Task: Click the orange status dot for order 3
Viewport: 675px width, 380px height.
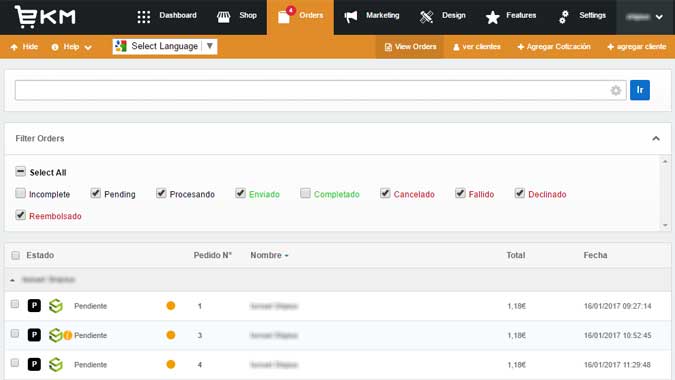Action: [x=170, y=335]
